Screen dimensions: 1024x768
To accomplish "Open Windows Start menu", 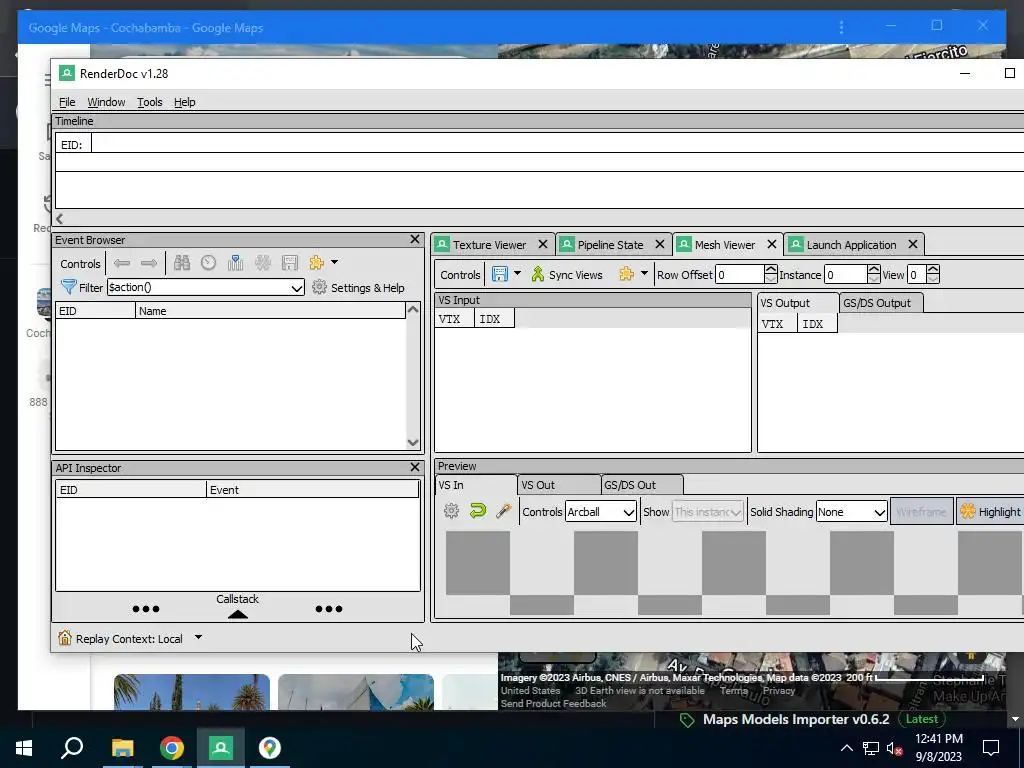I will pos(24,748).
